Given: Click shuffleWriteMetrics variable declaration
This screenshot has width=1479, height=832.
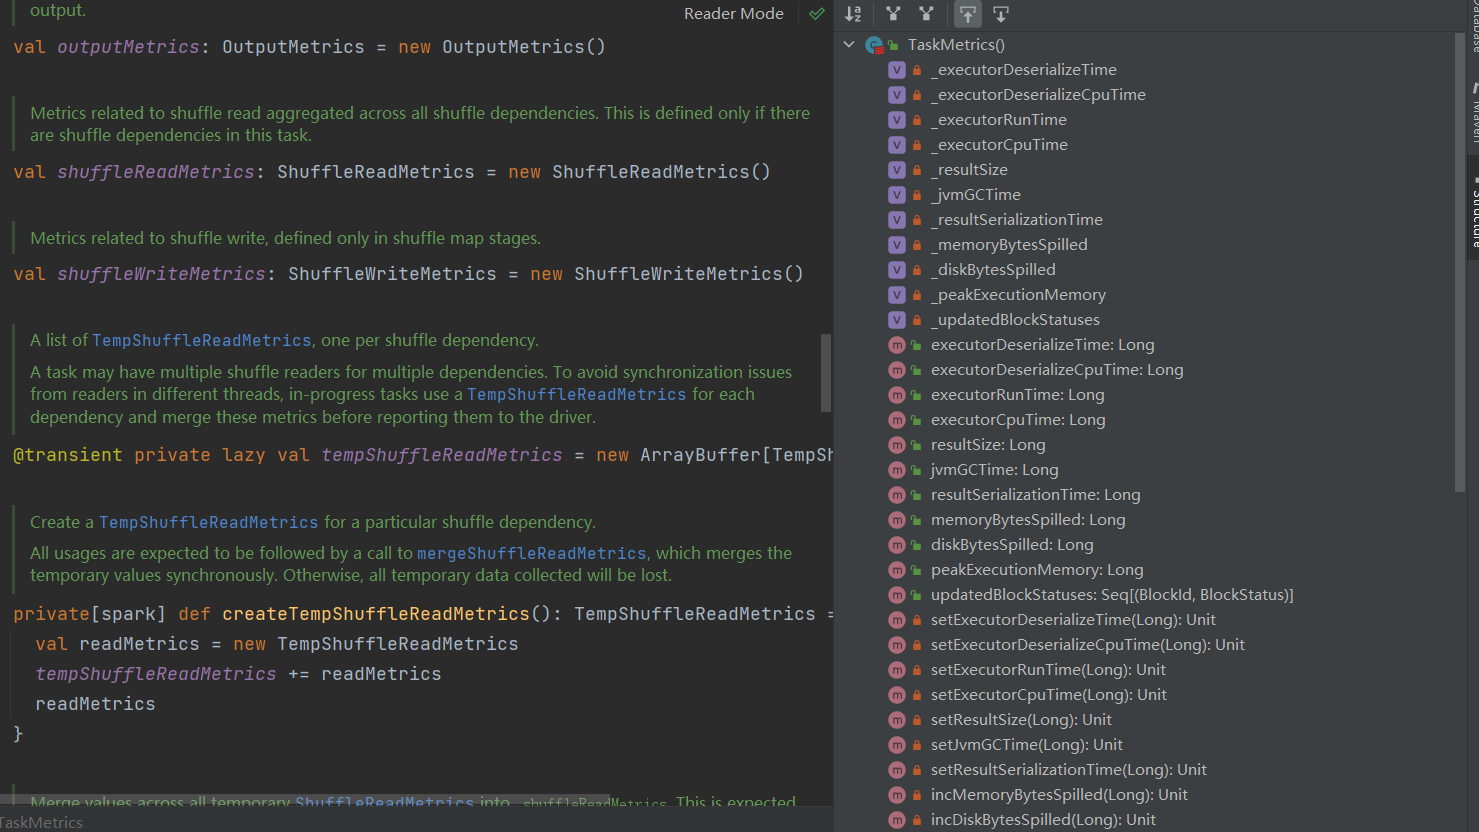Looking at the screenshot, I should click(x=161, y=274).
